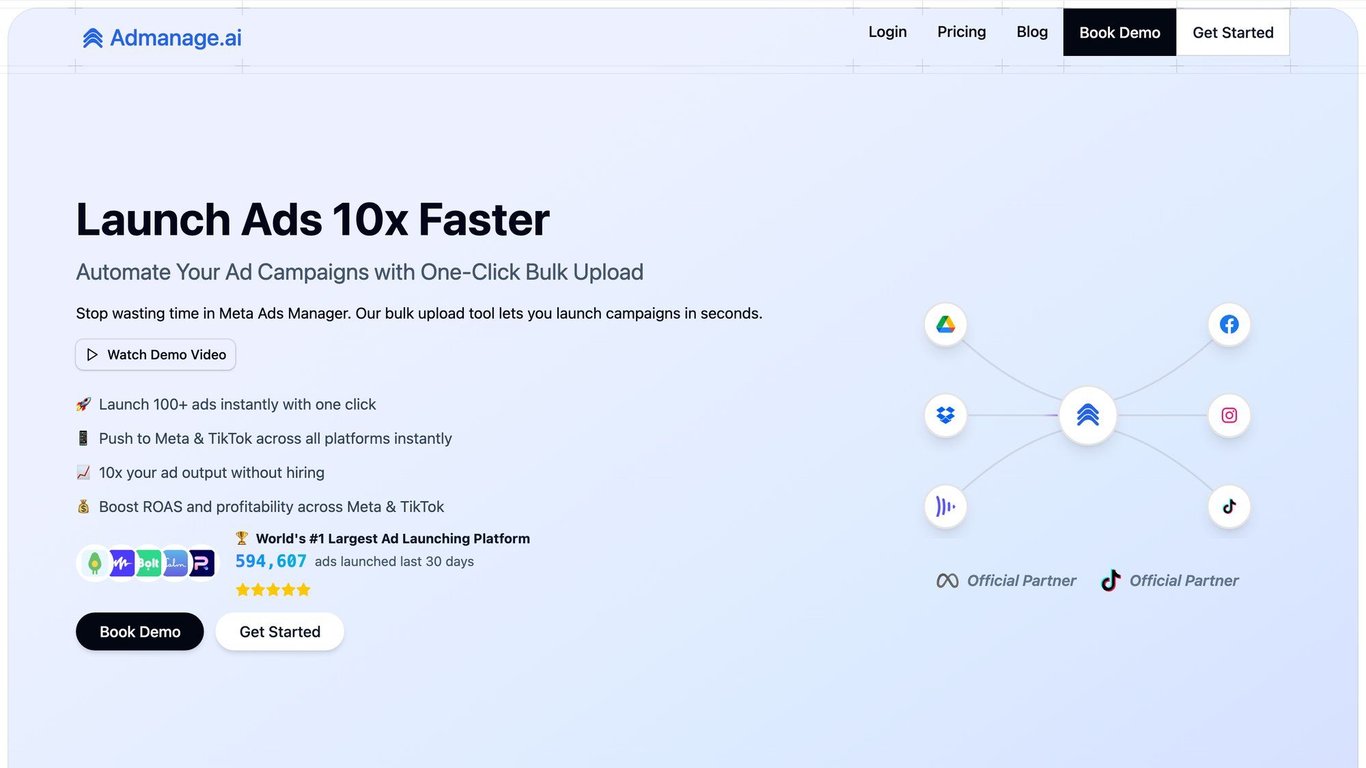This screenshot has height=768, width=1366.
Task: Click the Book Demo button below the stats
Action: pyautogui.click(x=140, y=632)
